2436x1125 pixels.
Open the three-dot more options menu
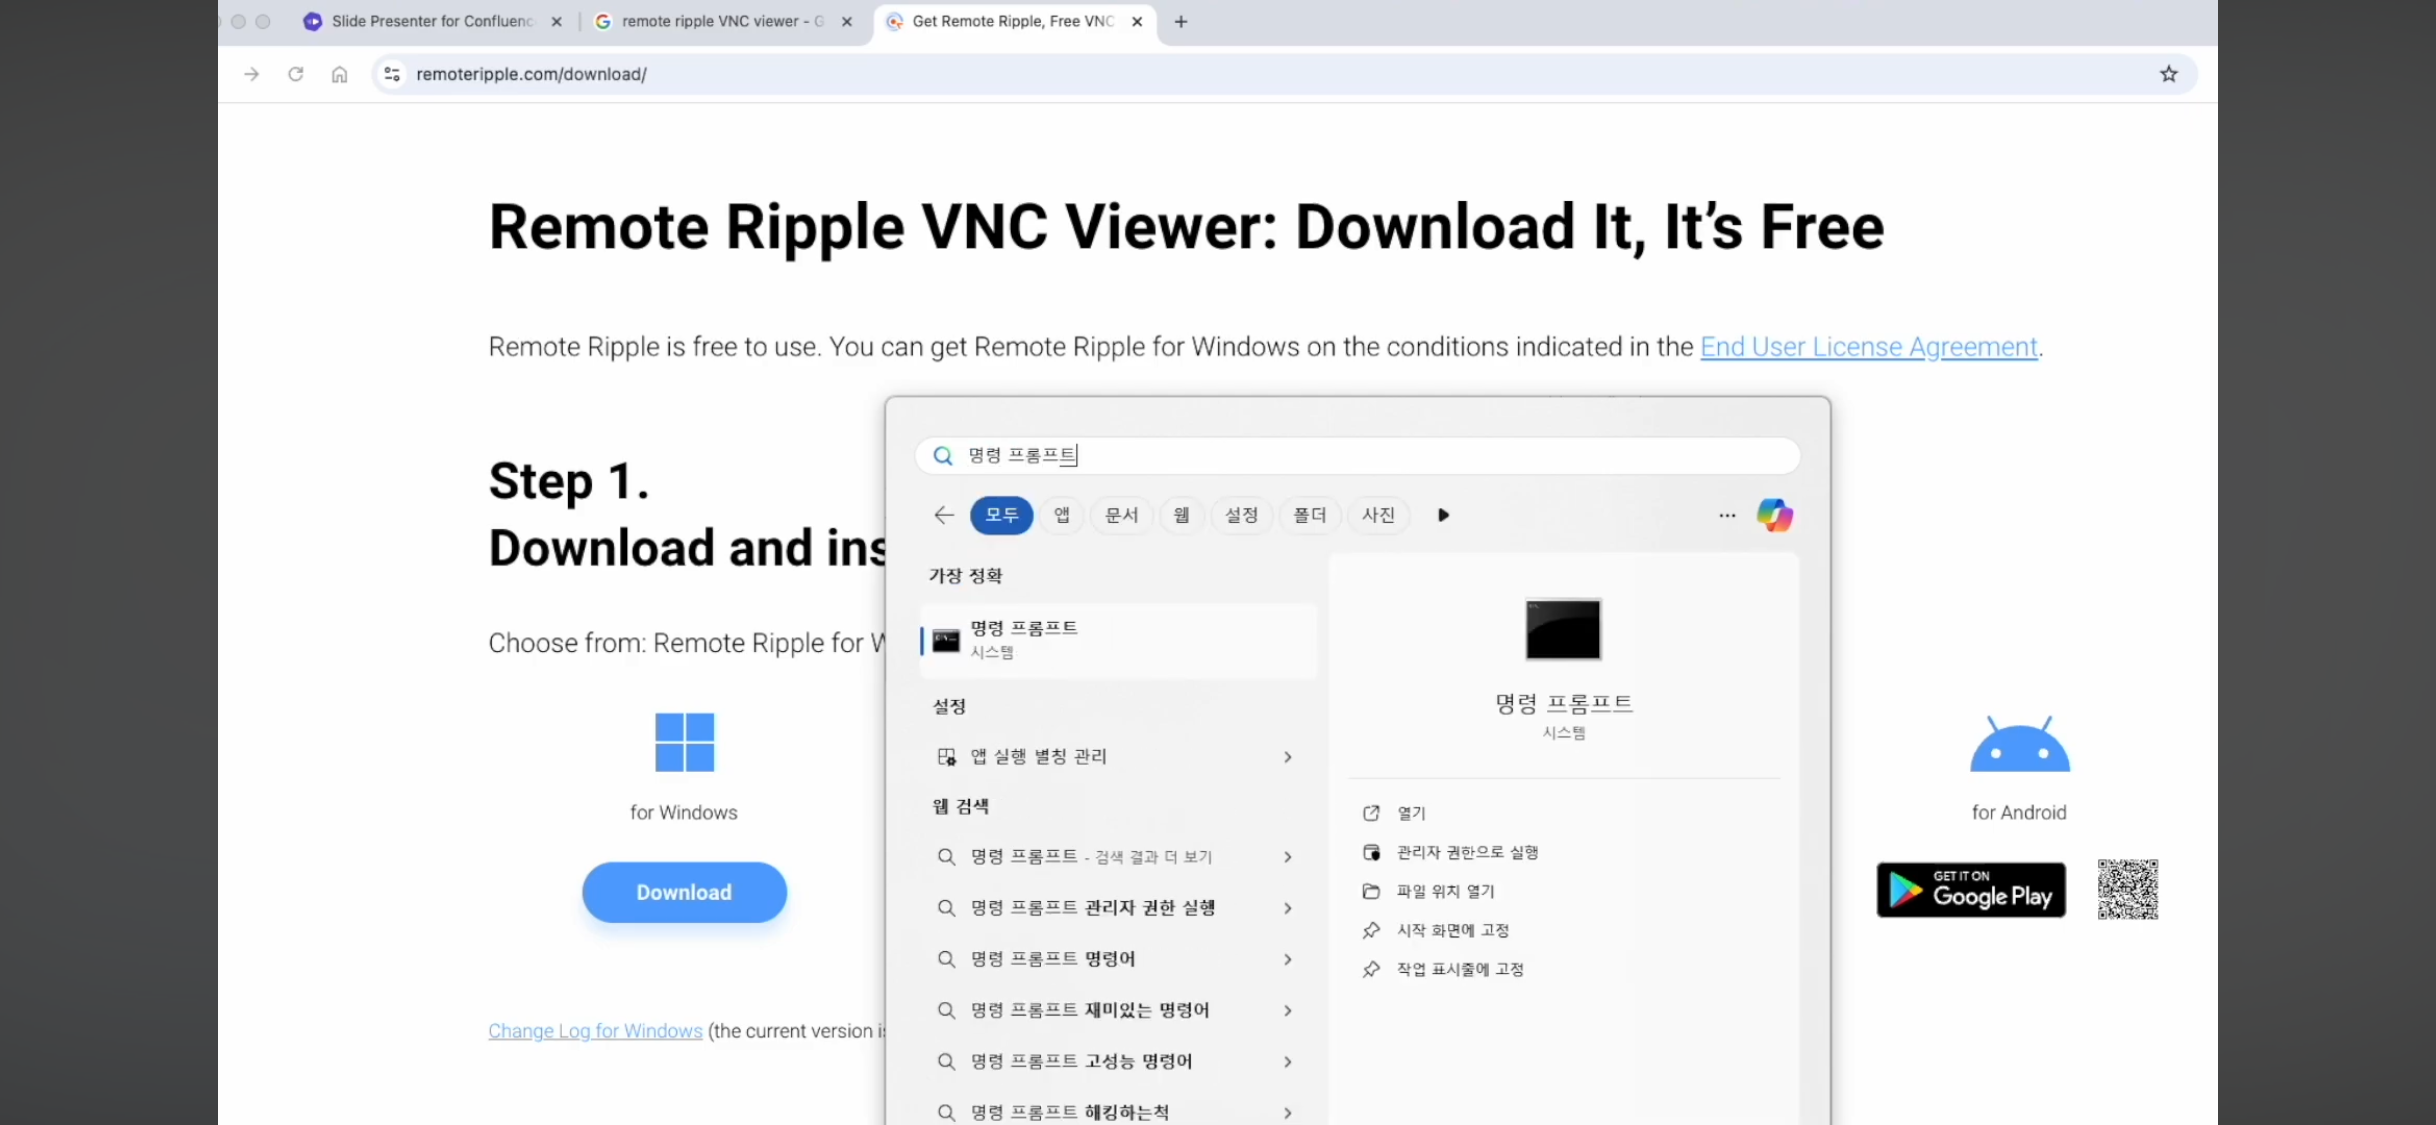tap(1727, 515)
